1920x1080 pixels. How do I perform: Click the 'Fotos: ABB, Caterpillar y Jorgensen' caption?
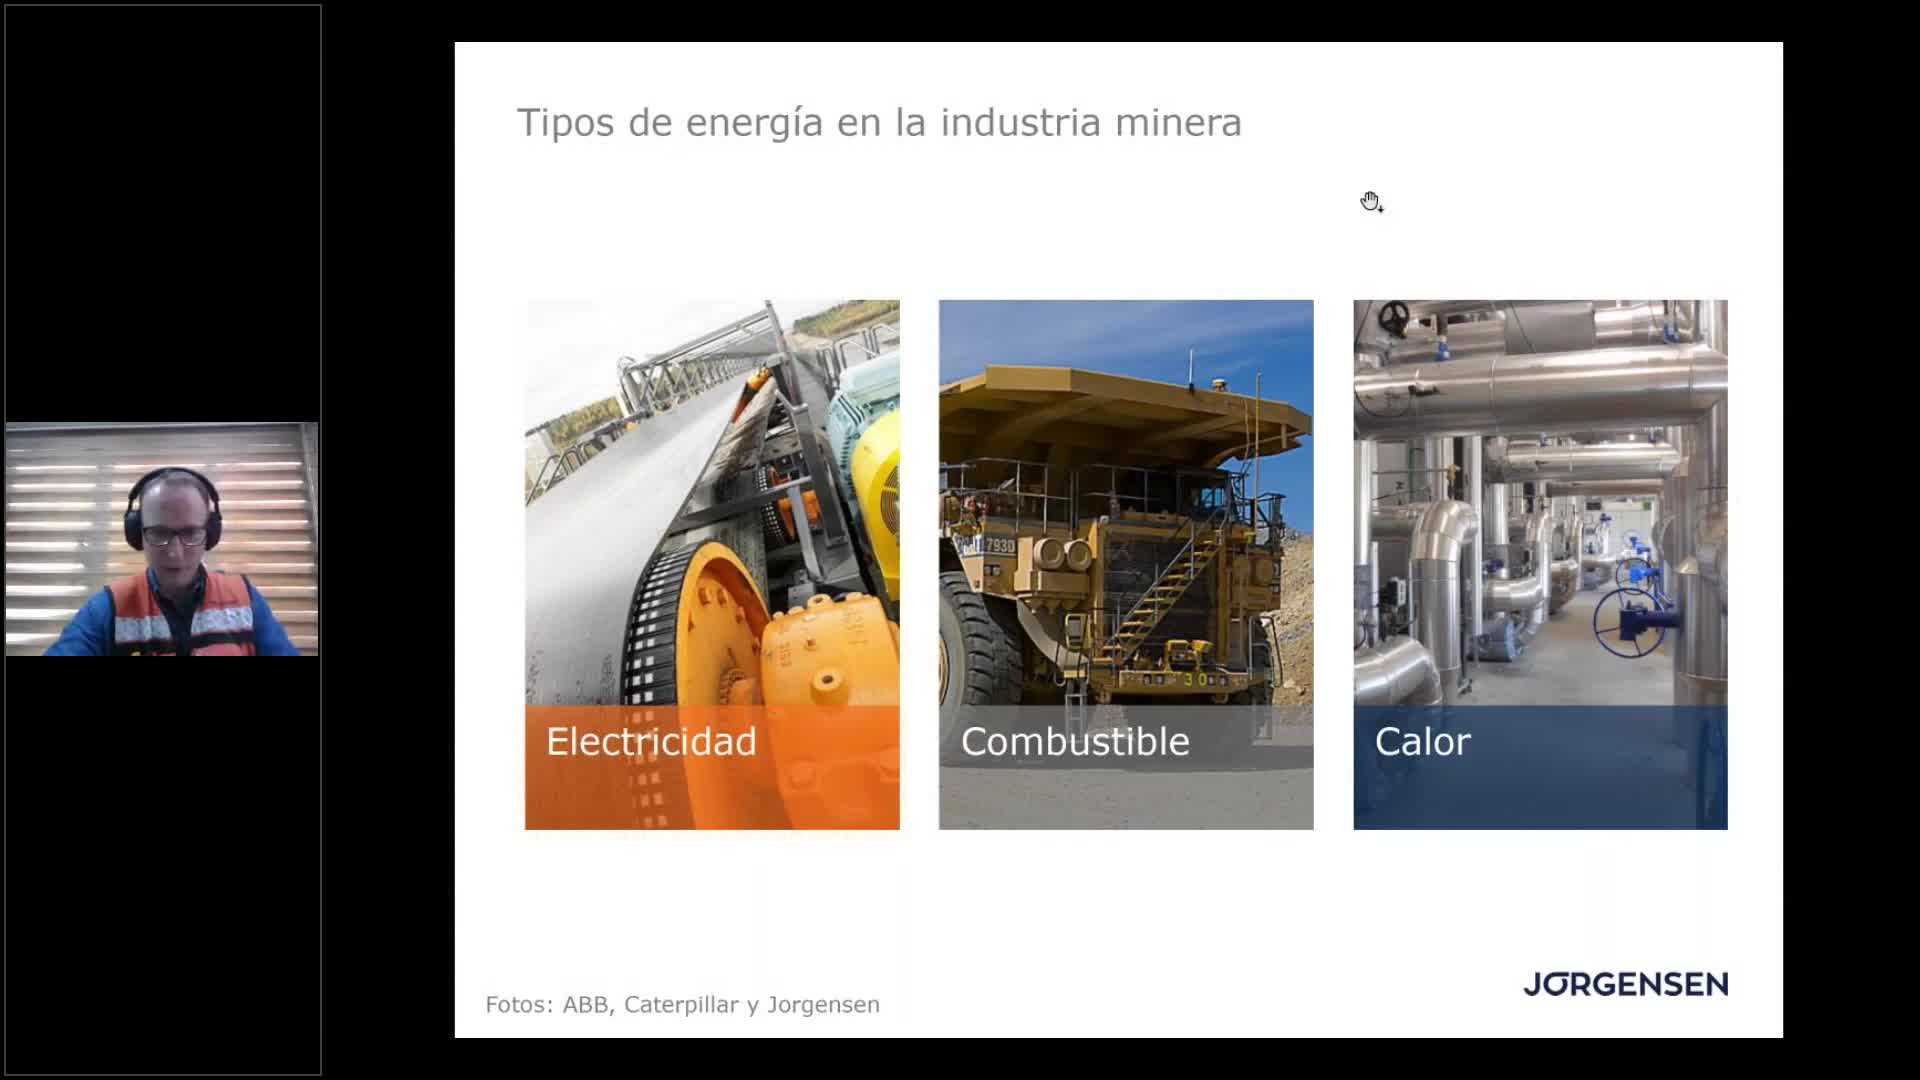click(682, 1005)
